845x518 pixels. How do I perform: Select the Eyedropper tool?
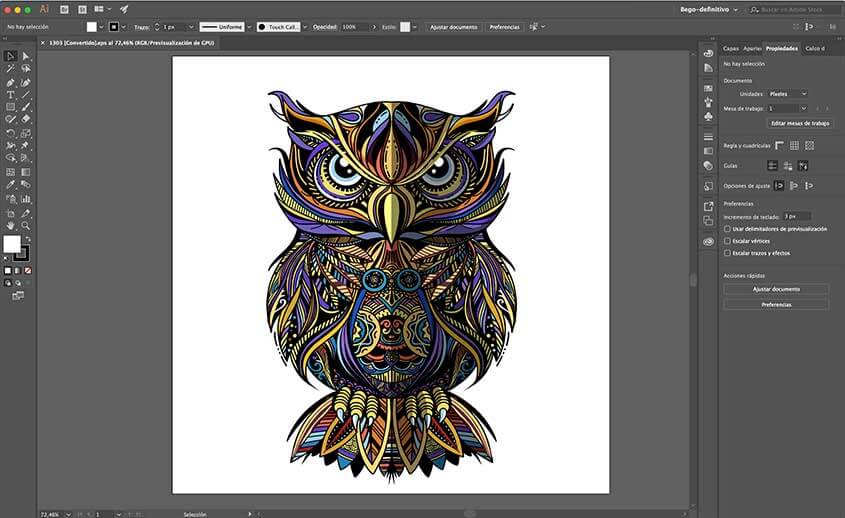click(10, 185)
